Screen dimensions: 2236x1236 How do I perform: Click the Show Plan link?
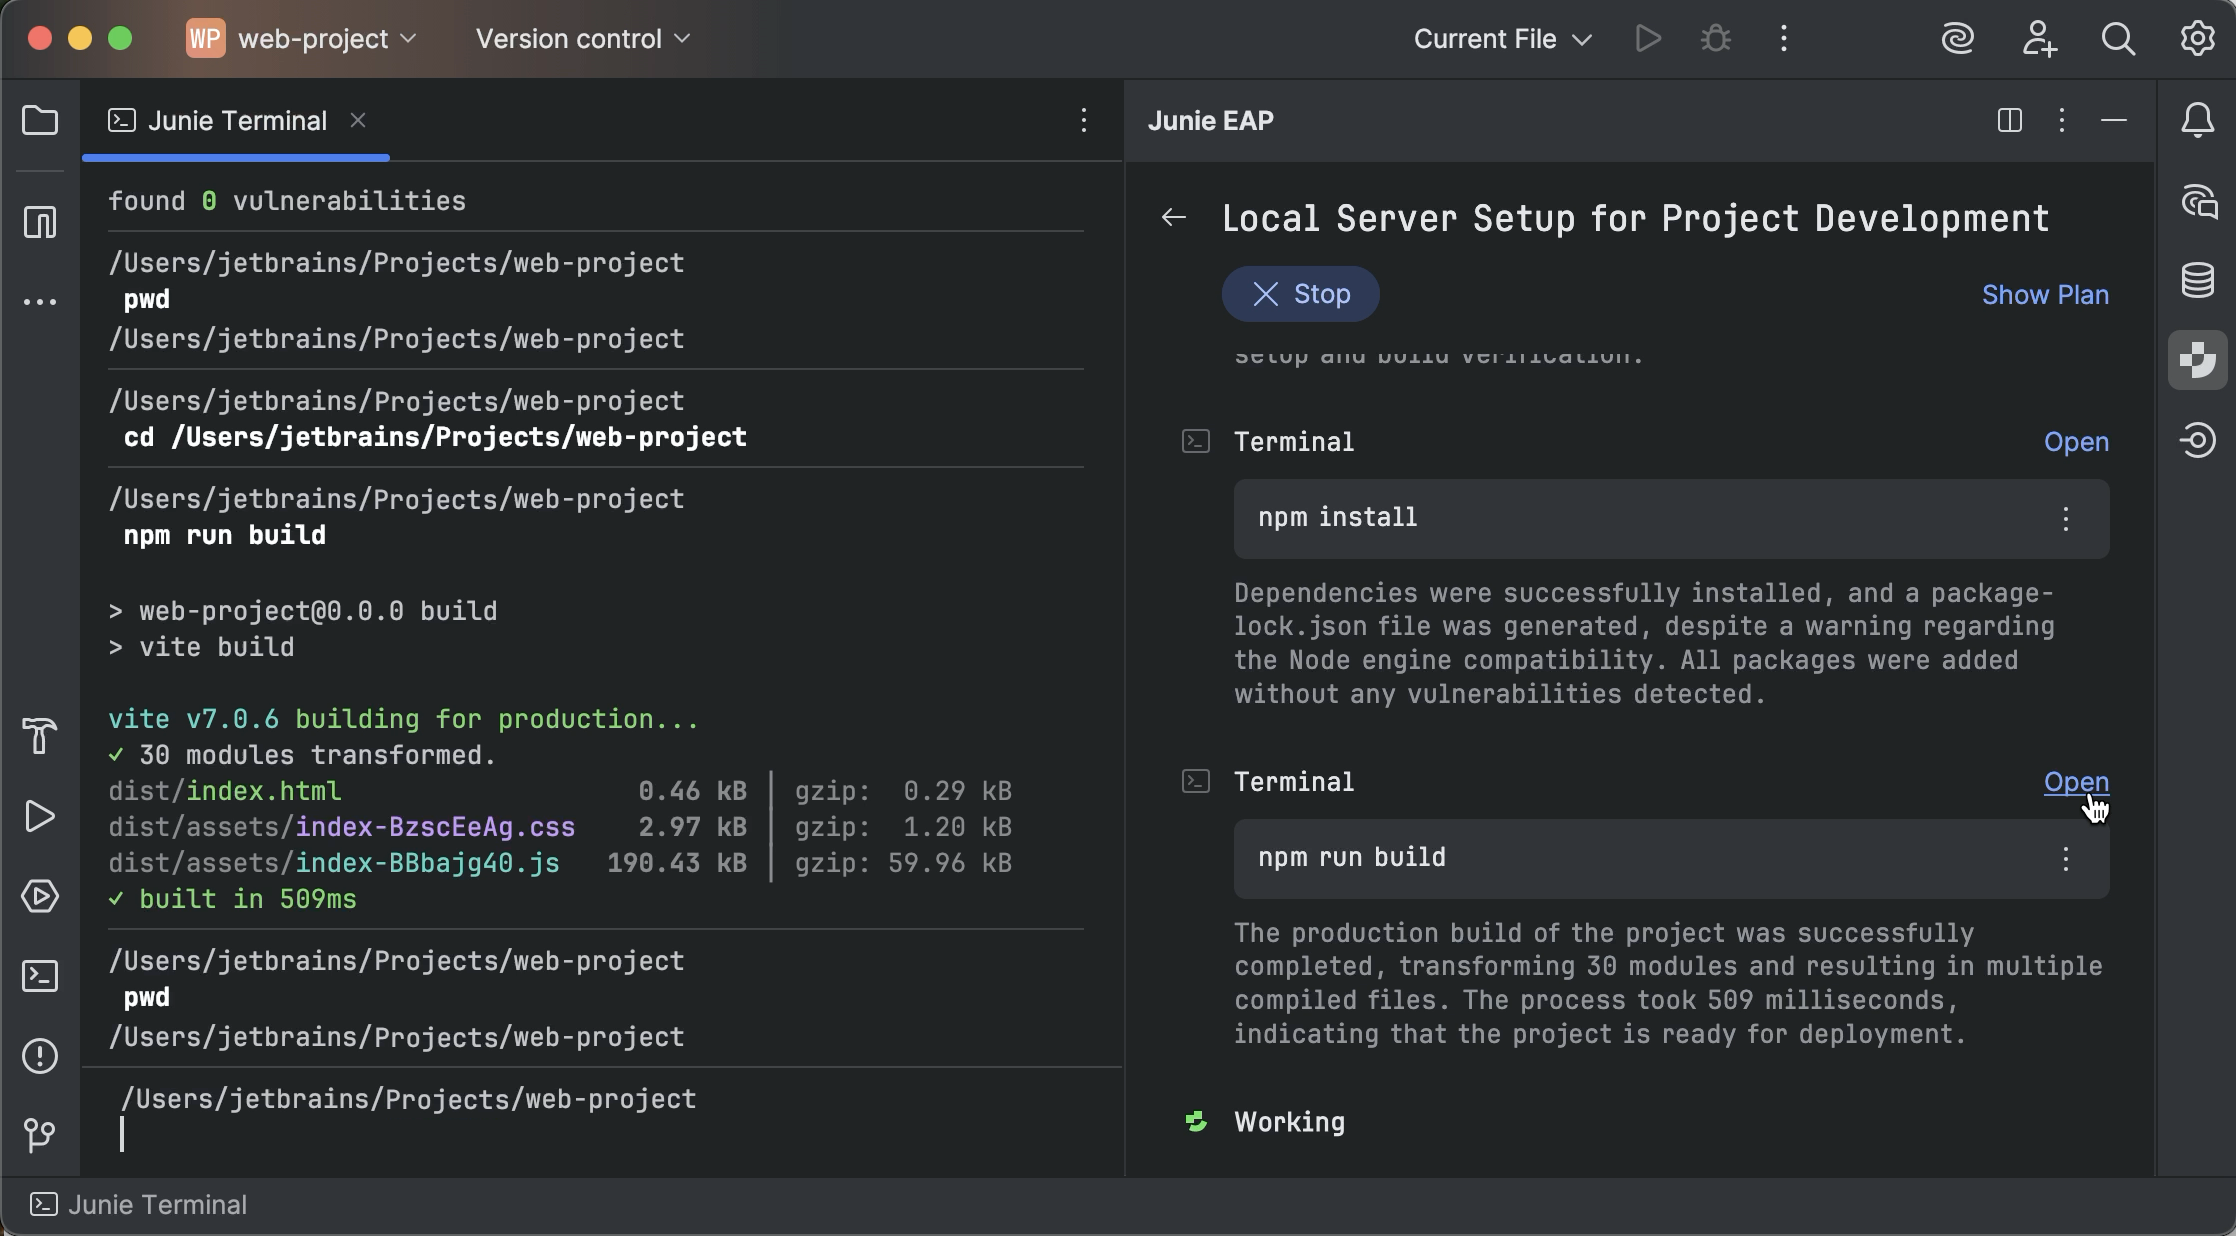2045,294
